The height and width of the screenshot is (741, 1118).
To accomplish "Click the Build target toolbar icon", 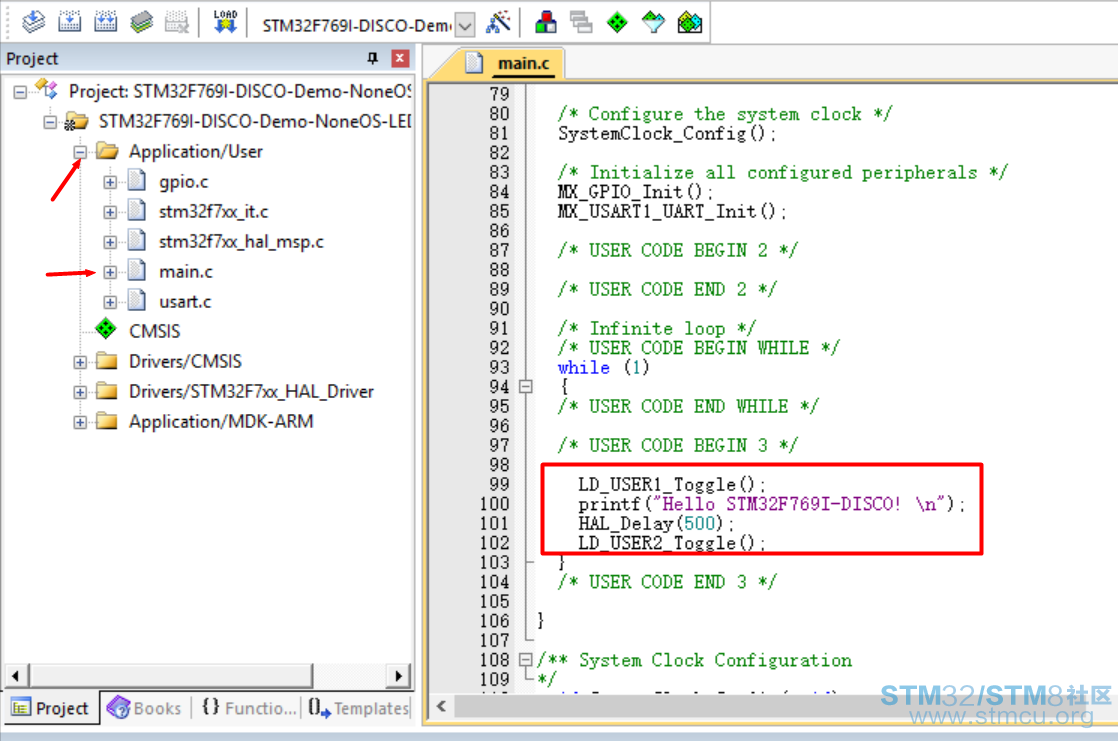I will (x=69, y=22).
